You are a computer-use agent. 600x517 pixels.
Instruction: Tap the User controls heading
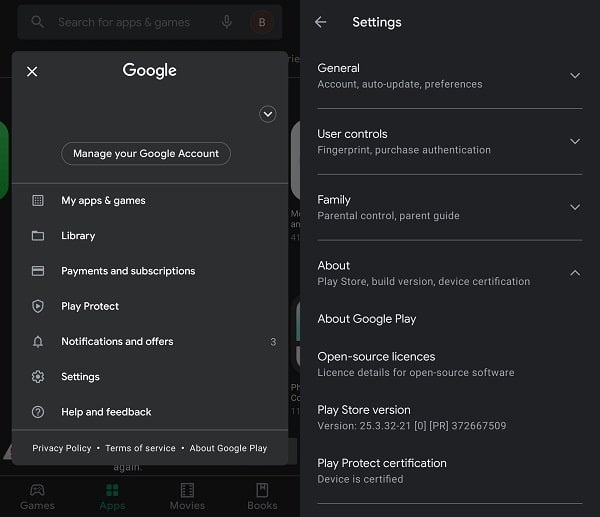(x=352, y=134)
